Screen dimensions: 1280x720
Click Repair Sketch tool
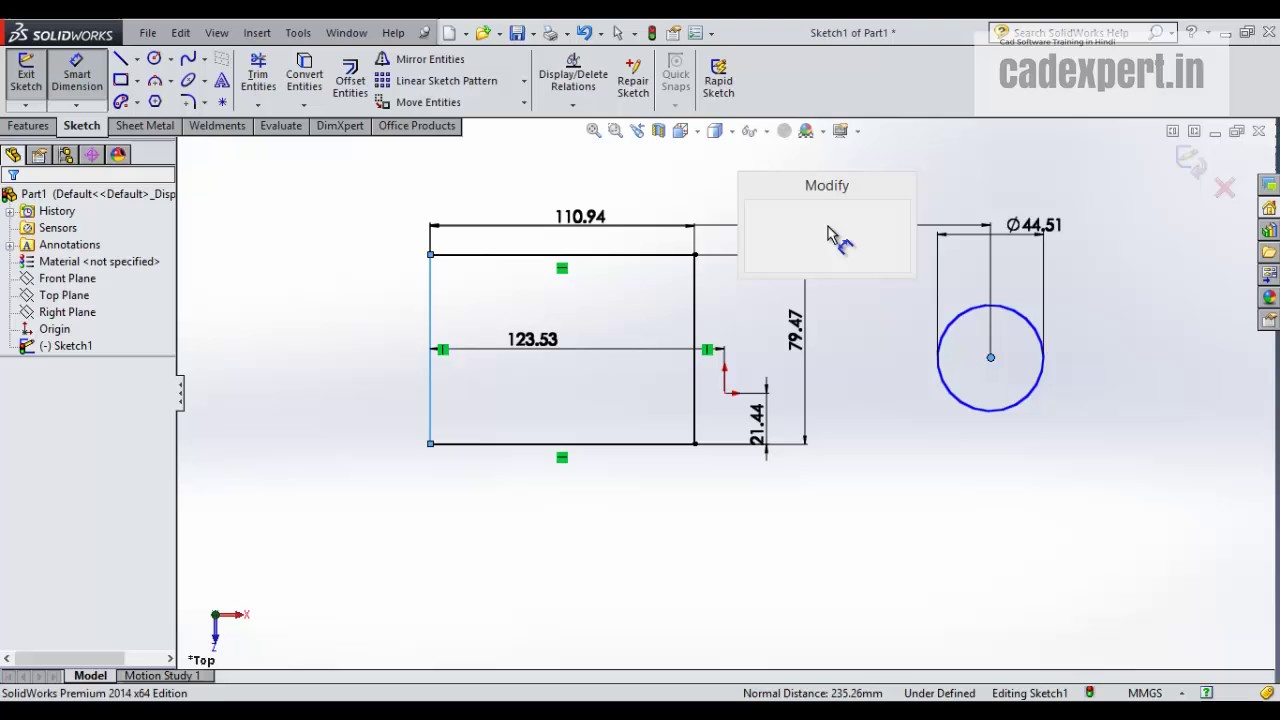pyautogui.click(x=633, y=77)
